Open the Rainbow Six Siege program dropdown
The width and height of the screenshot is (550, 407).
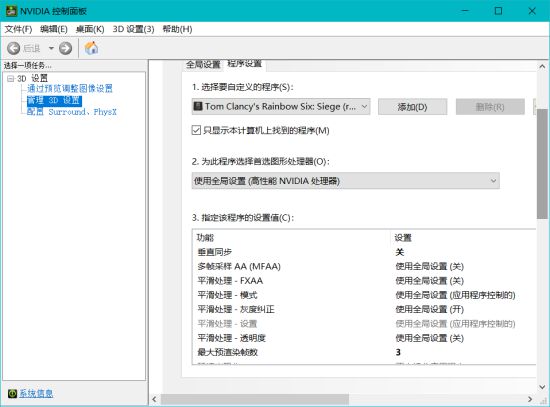point(281,106)
